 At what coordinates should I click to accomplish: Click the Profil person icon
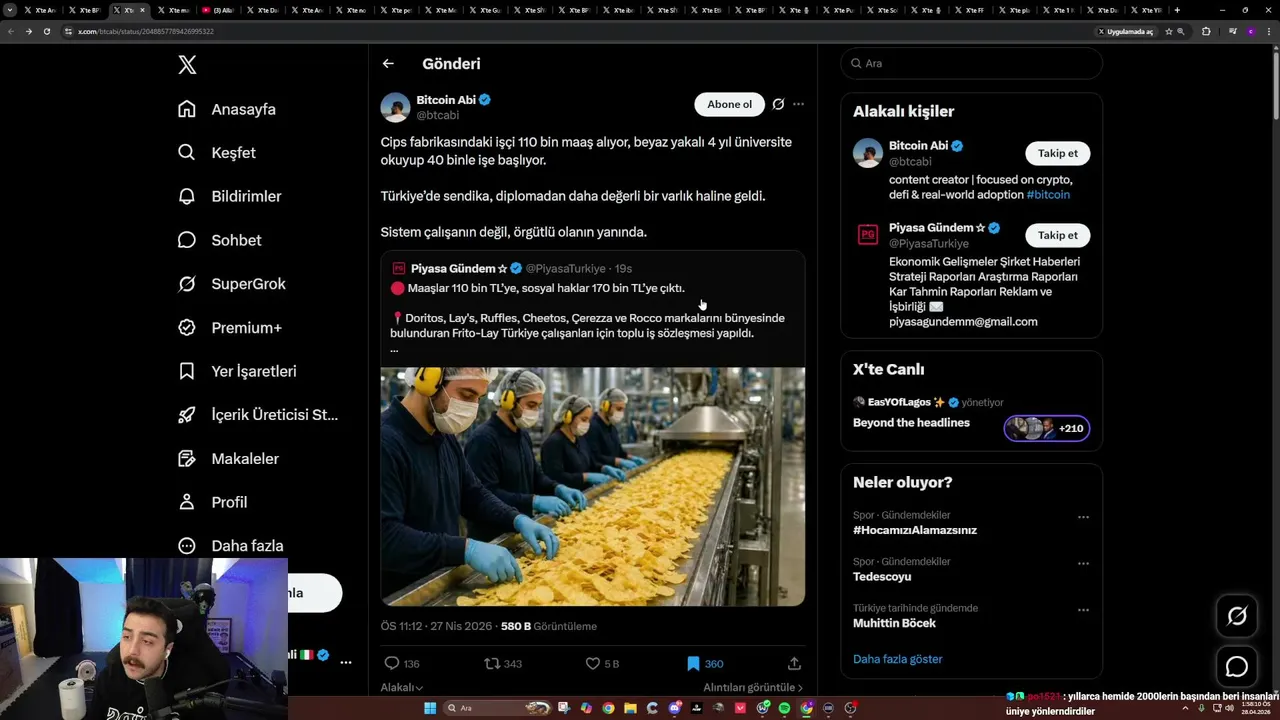[x=187, y=502]
